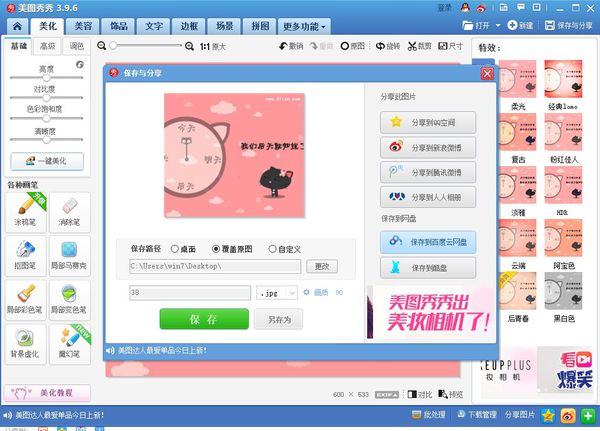Screen dimensions: 600x431
Task: Click the save path input field
Action: 215,266
